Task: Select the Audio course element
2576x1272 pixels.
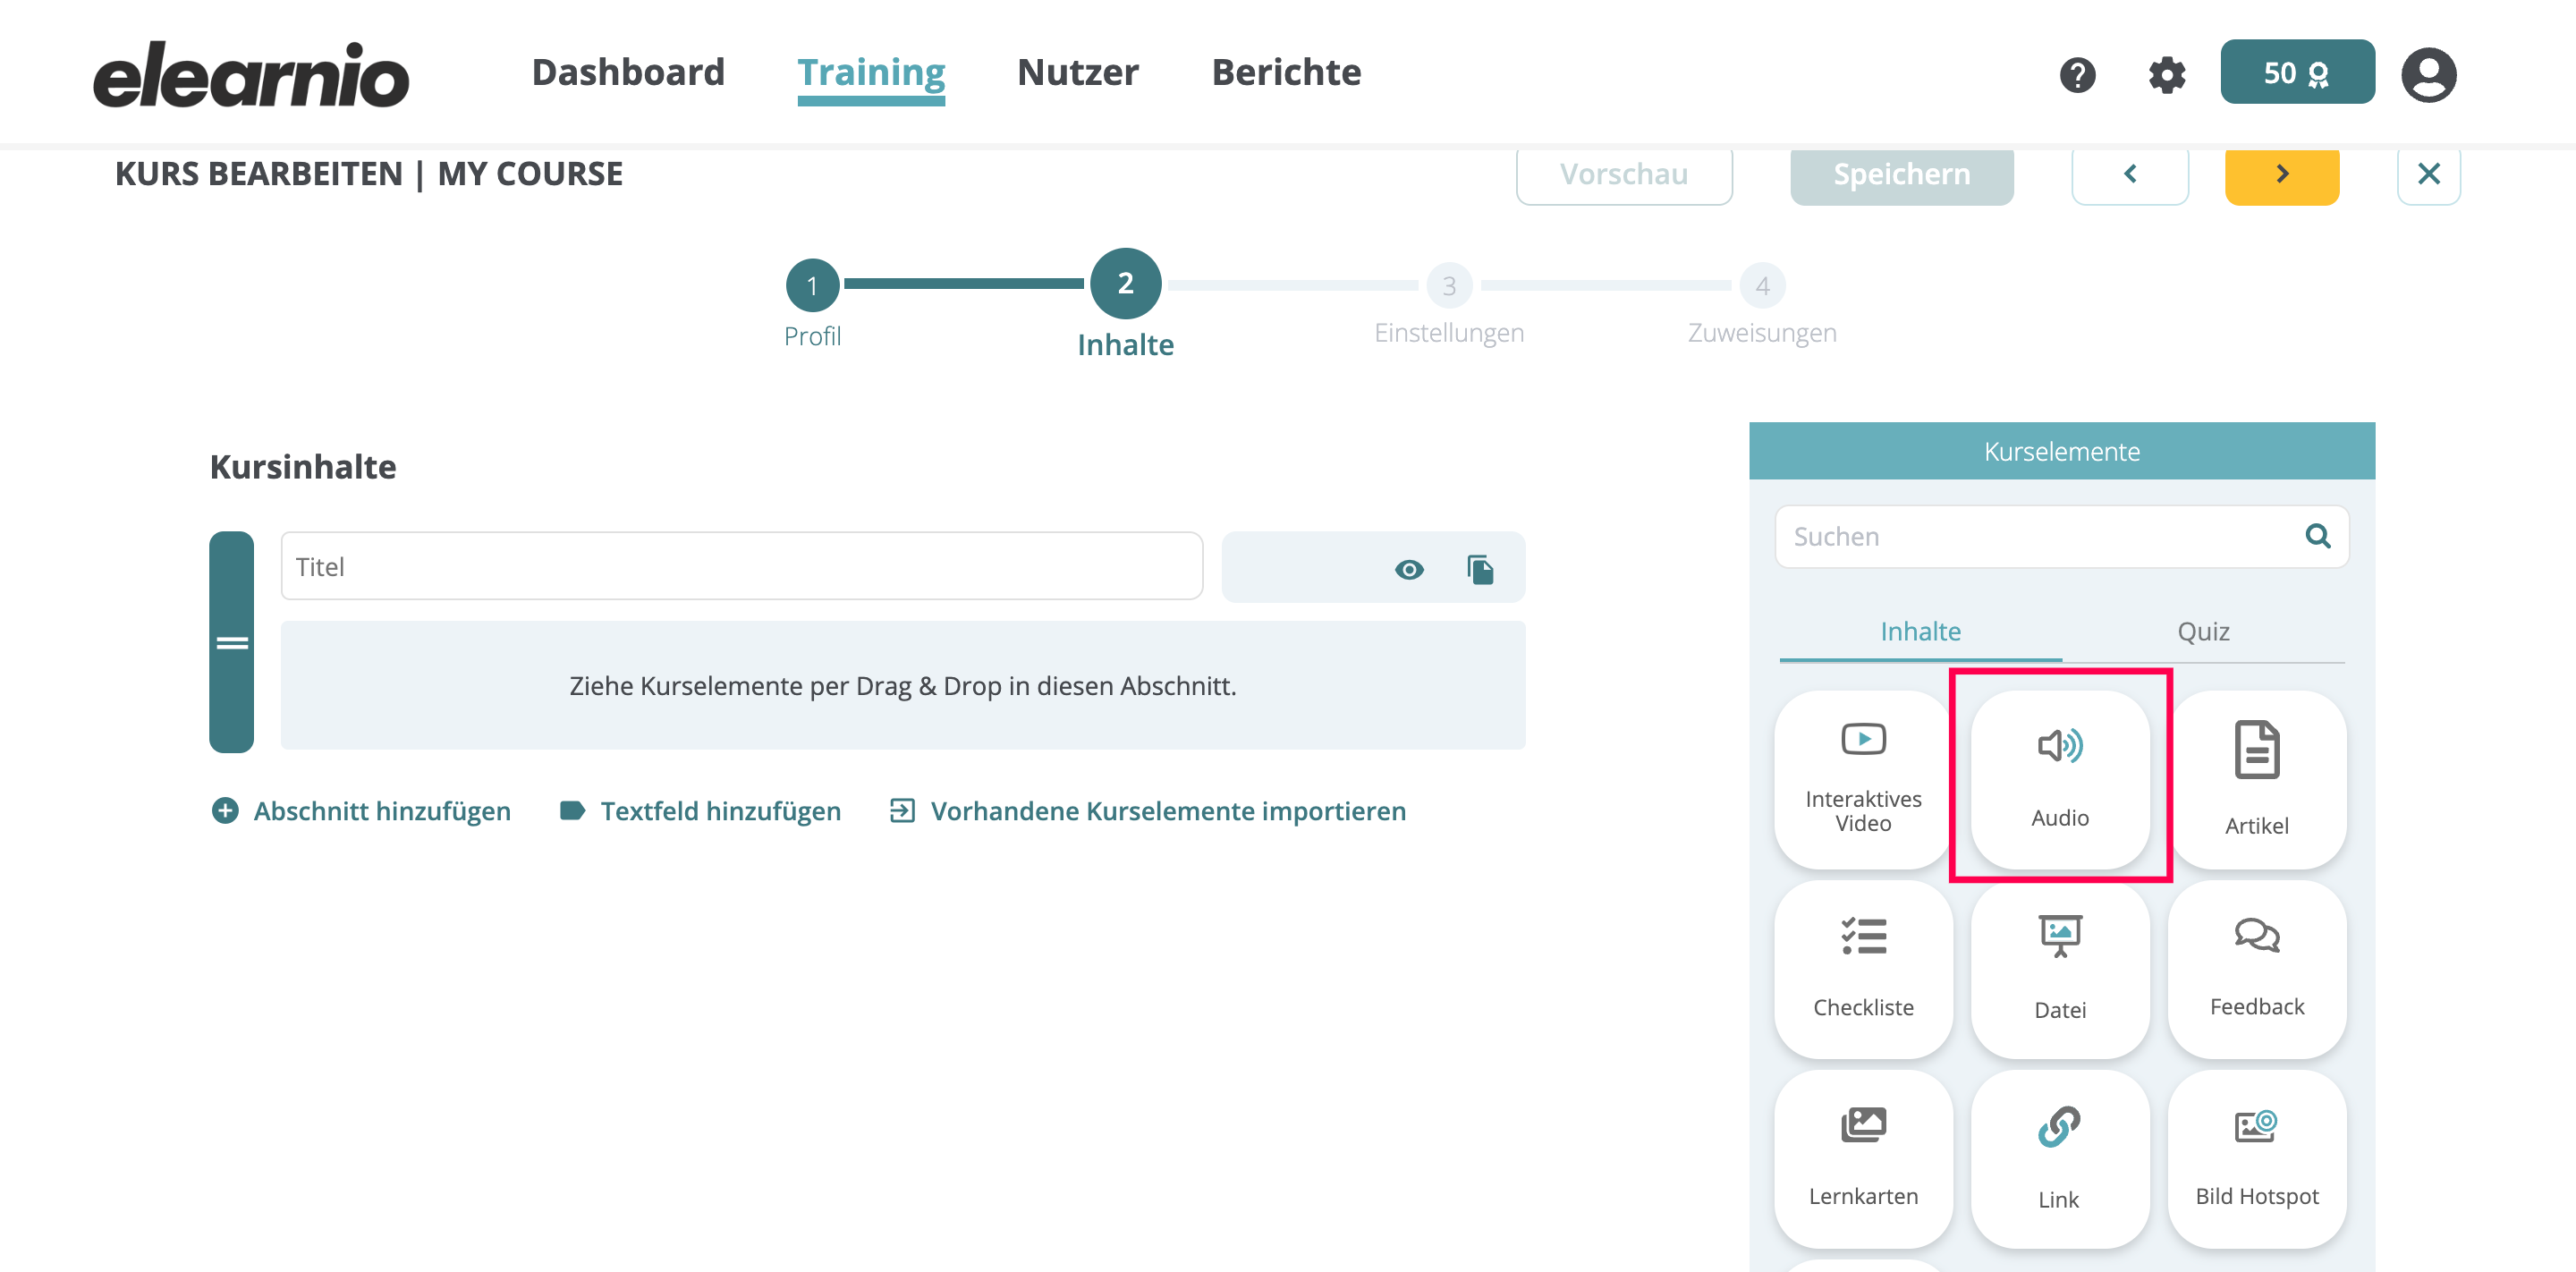Action: coord(2060,779)
